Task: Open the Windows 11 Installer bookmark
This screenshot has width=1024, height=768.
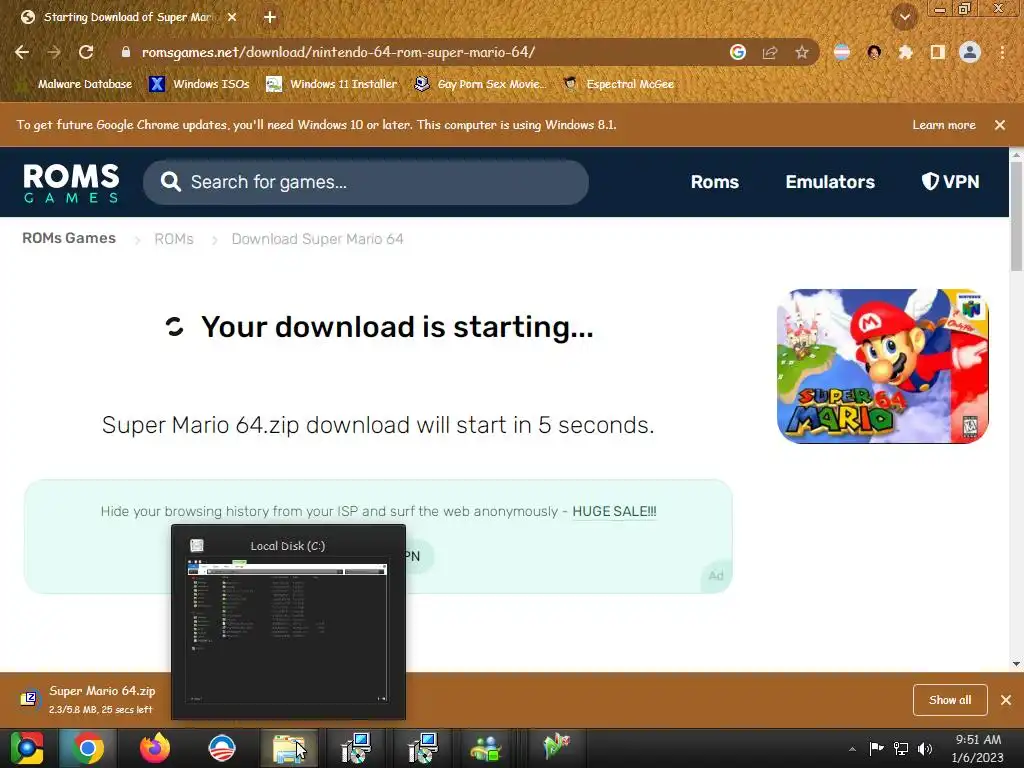Action: click(x=332, y=84)
